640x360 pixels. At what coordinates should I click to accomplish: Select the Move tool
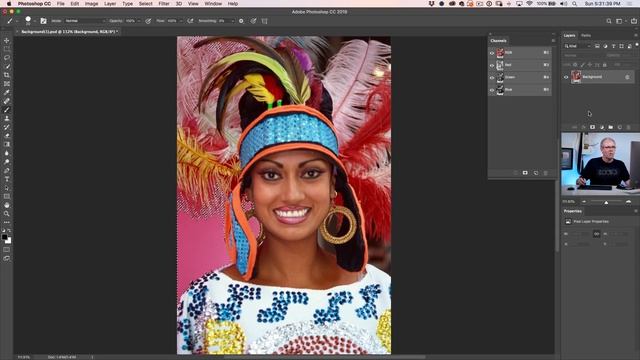[7, 40]
